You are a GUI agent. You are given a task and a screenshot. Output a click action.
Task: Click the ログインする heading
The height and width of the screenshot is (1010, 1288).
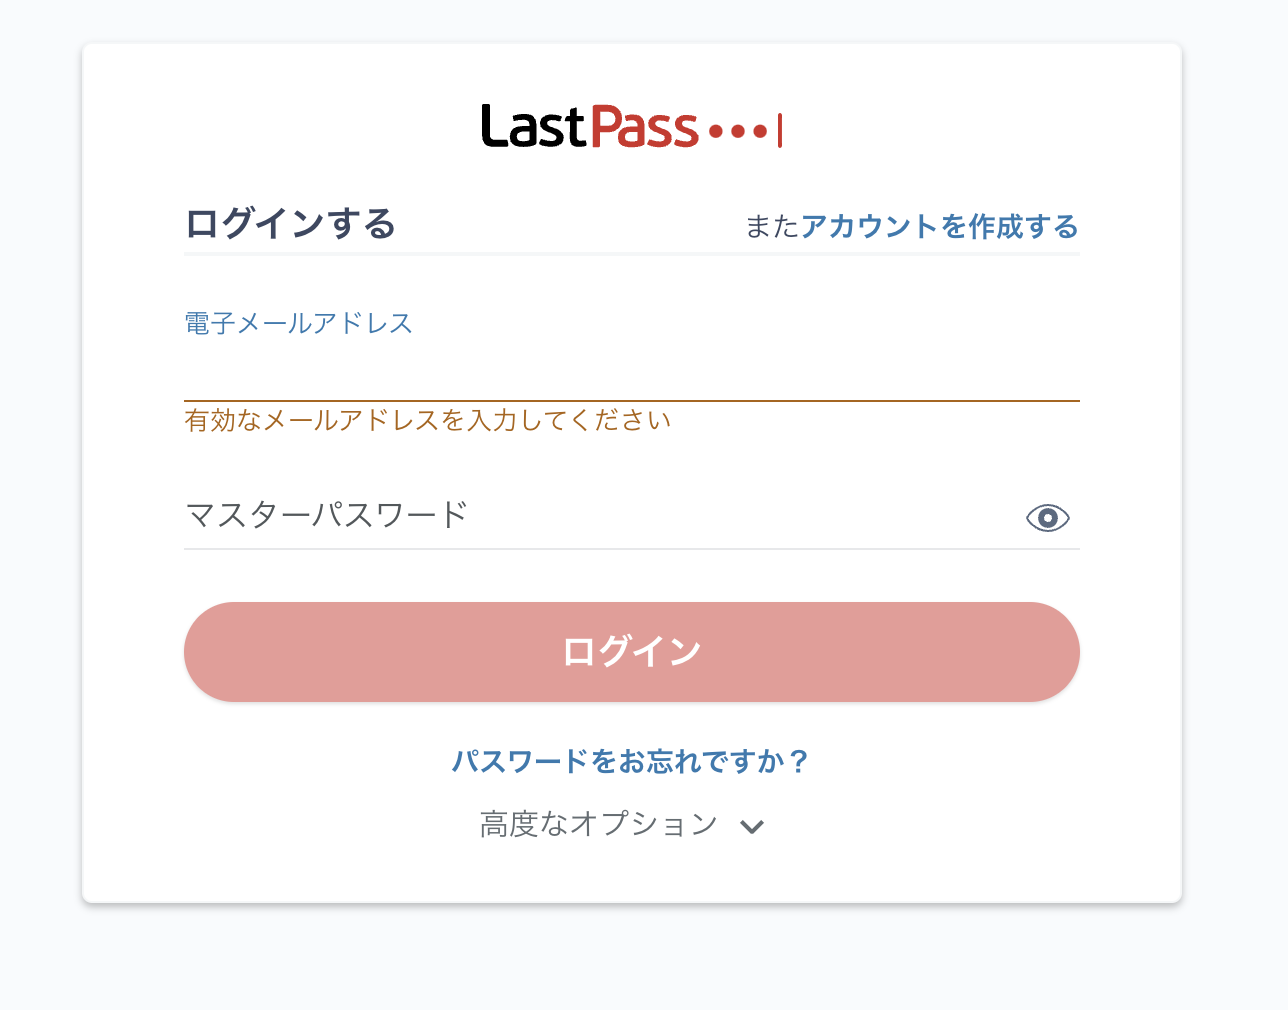290,224
